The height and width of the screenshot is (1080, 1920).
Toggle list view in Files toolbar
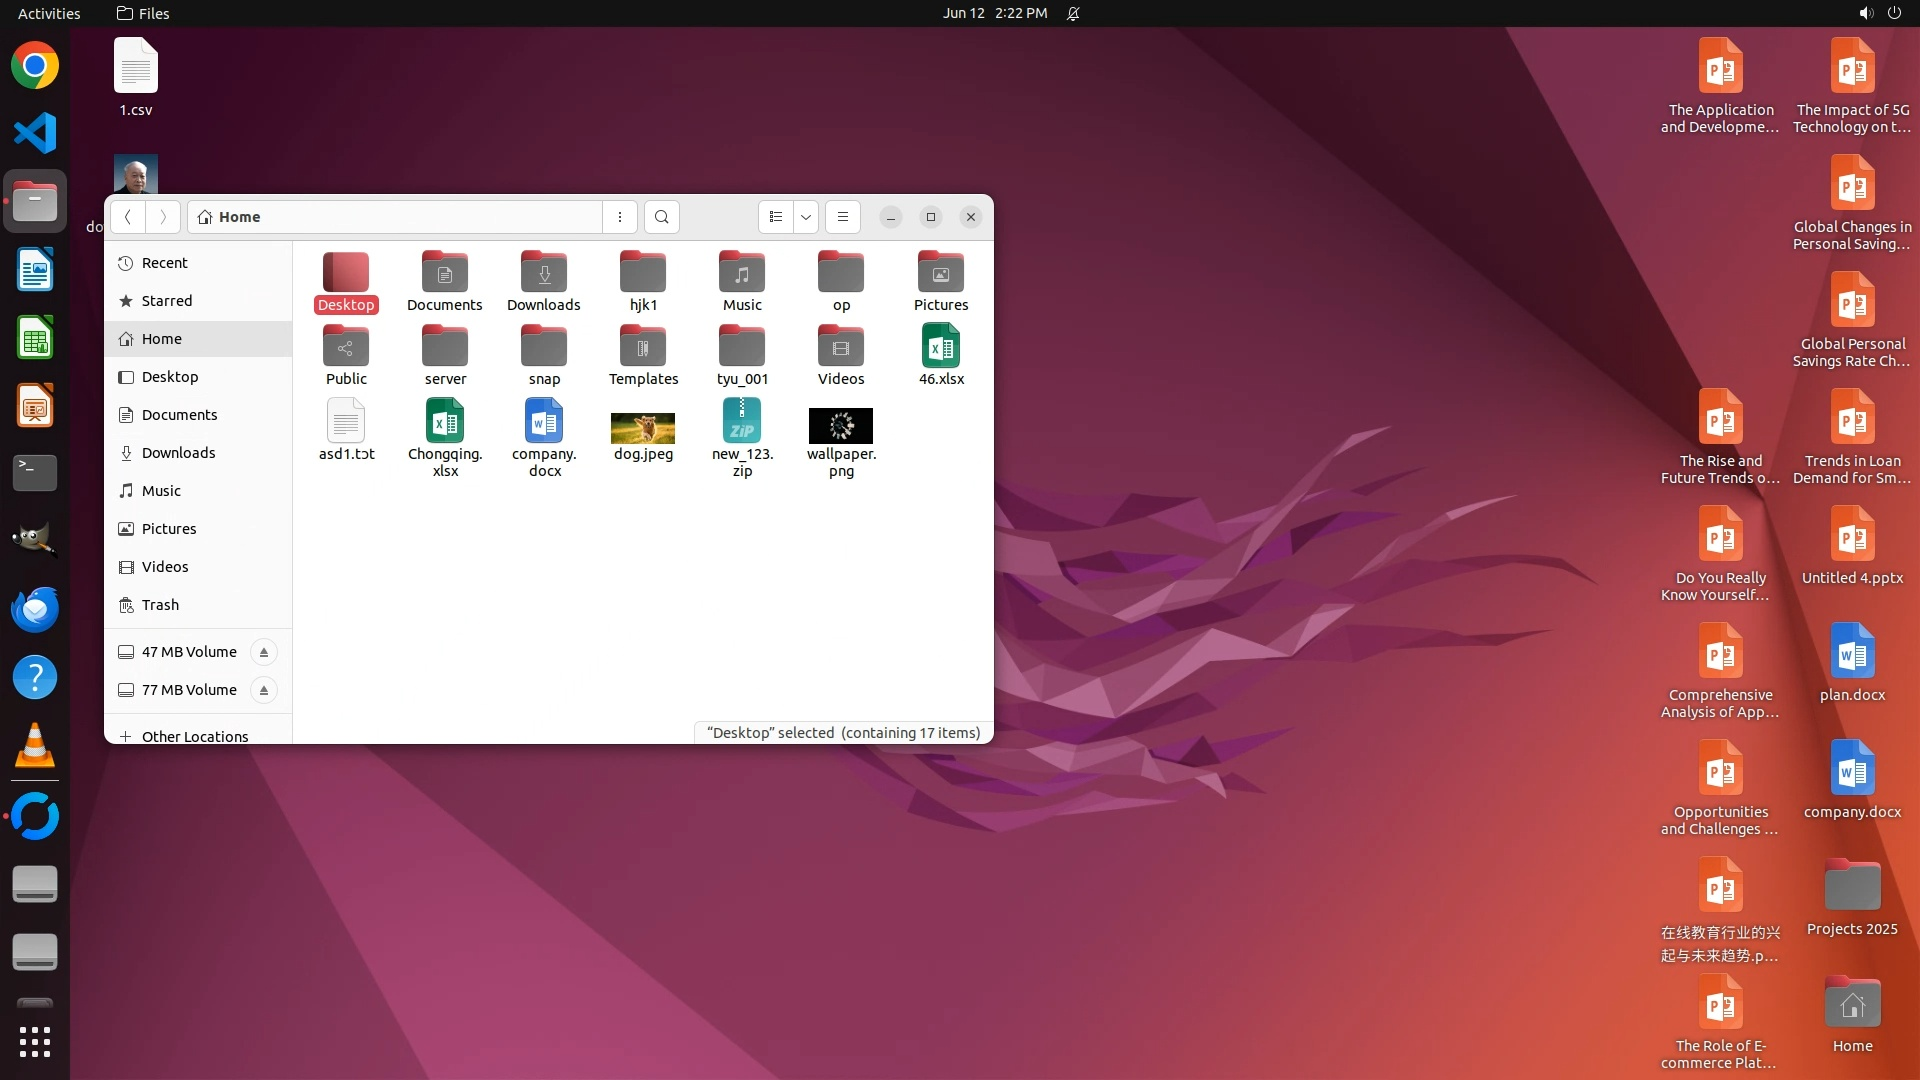click(776, 217)
